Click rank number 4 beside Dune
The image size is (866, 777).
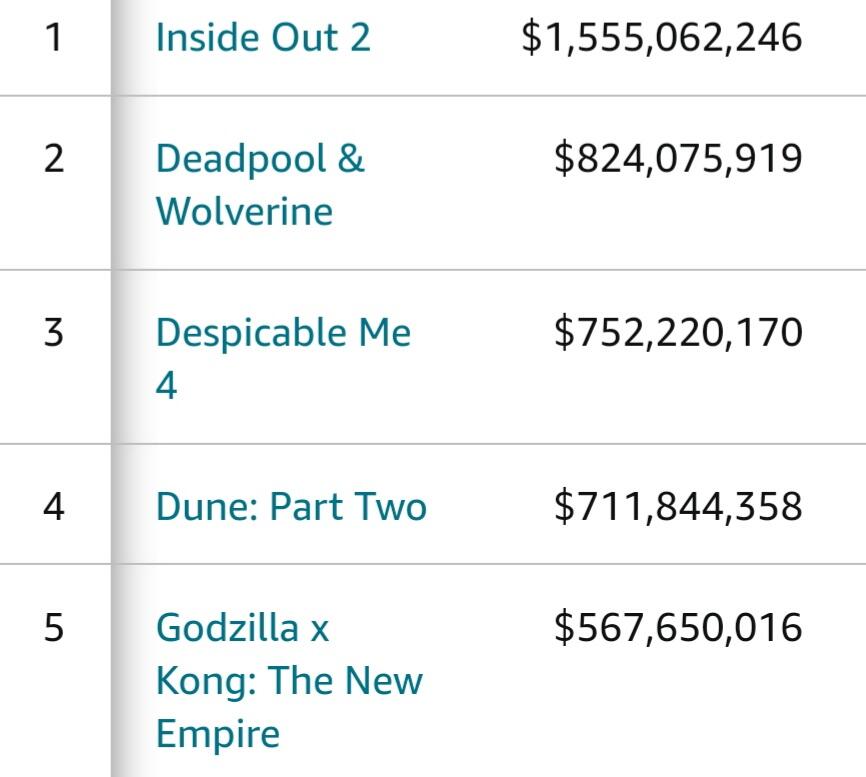54,506
